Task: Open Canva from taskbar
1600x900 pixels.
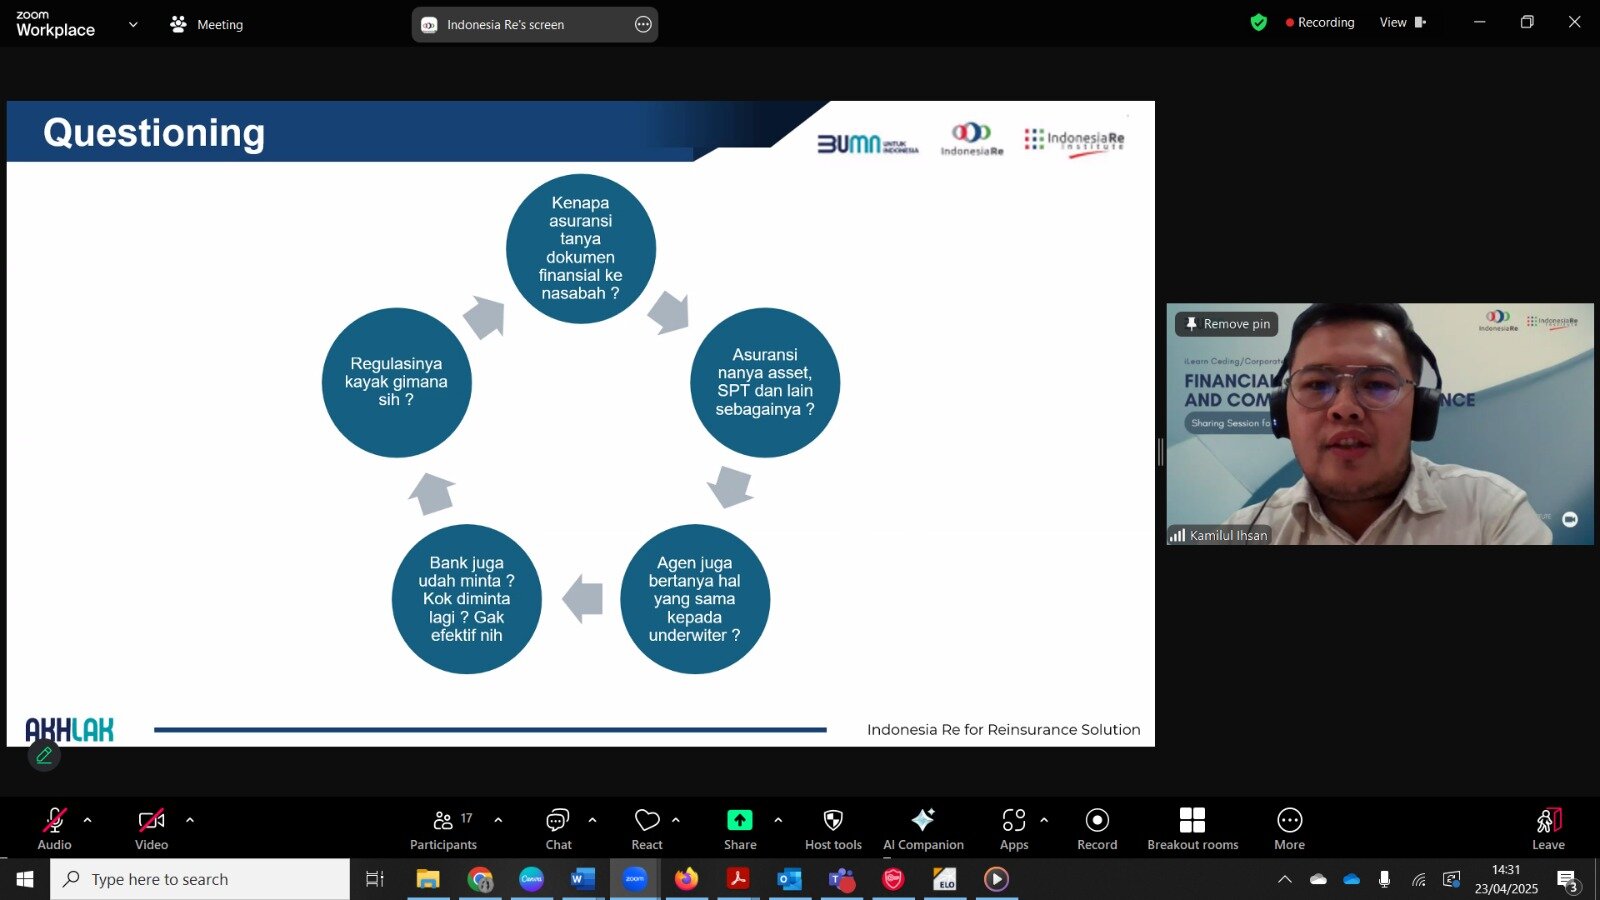Action: coord(531,879)
